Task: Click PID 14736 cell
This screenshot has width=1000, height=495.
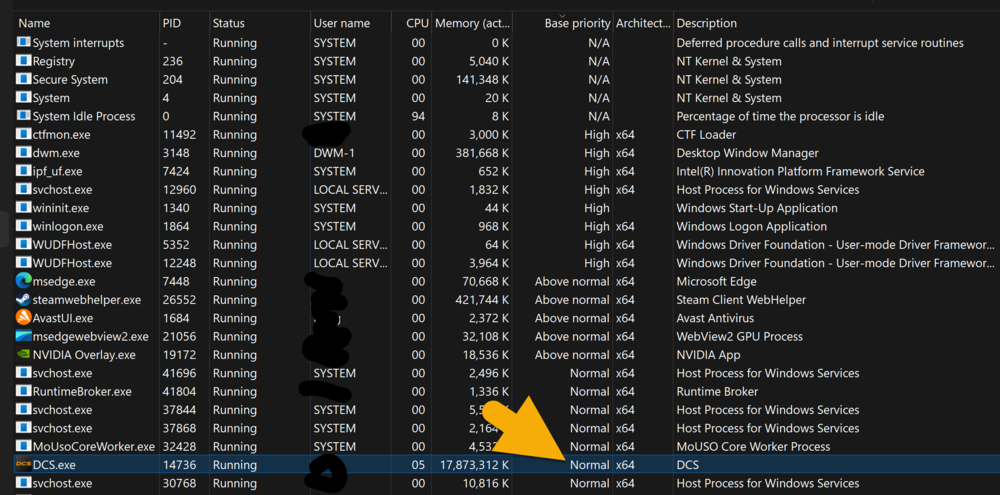Action: tap(179, 465)
